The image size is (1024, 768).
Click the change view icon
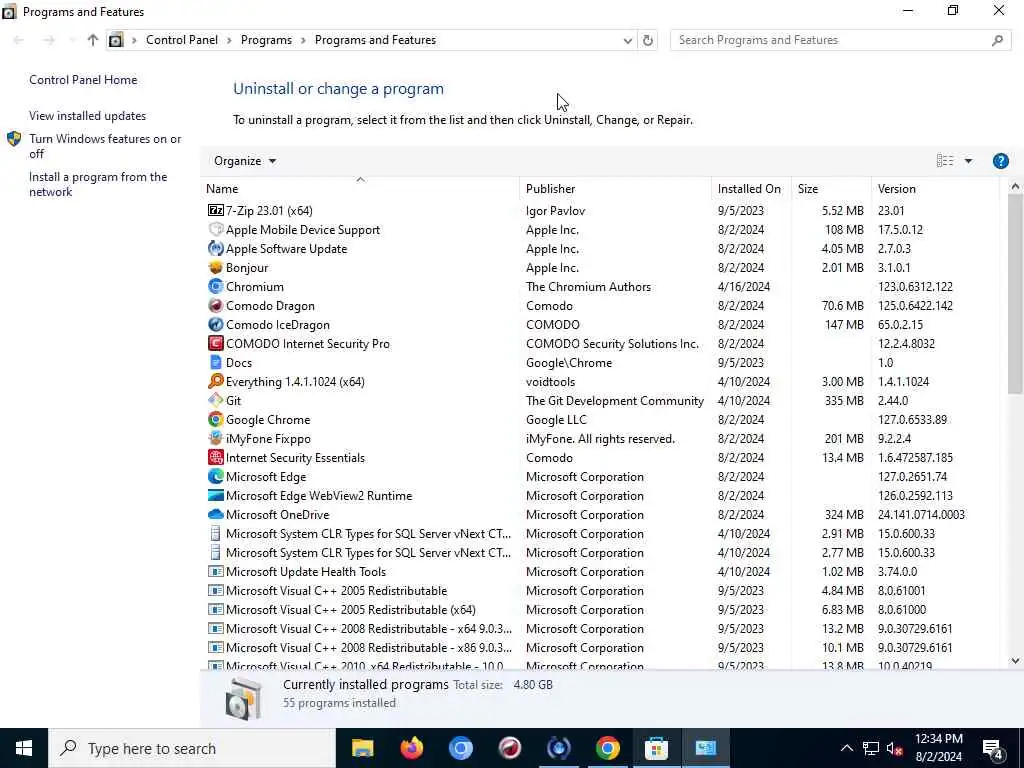tap(945, 161)
